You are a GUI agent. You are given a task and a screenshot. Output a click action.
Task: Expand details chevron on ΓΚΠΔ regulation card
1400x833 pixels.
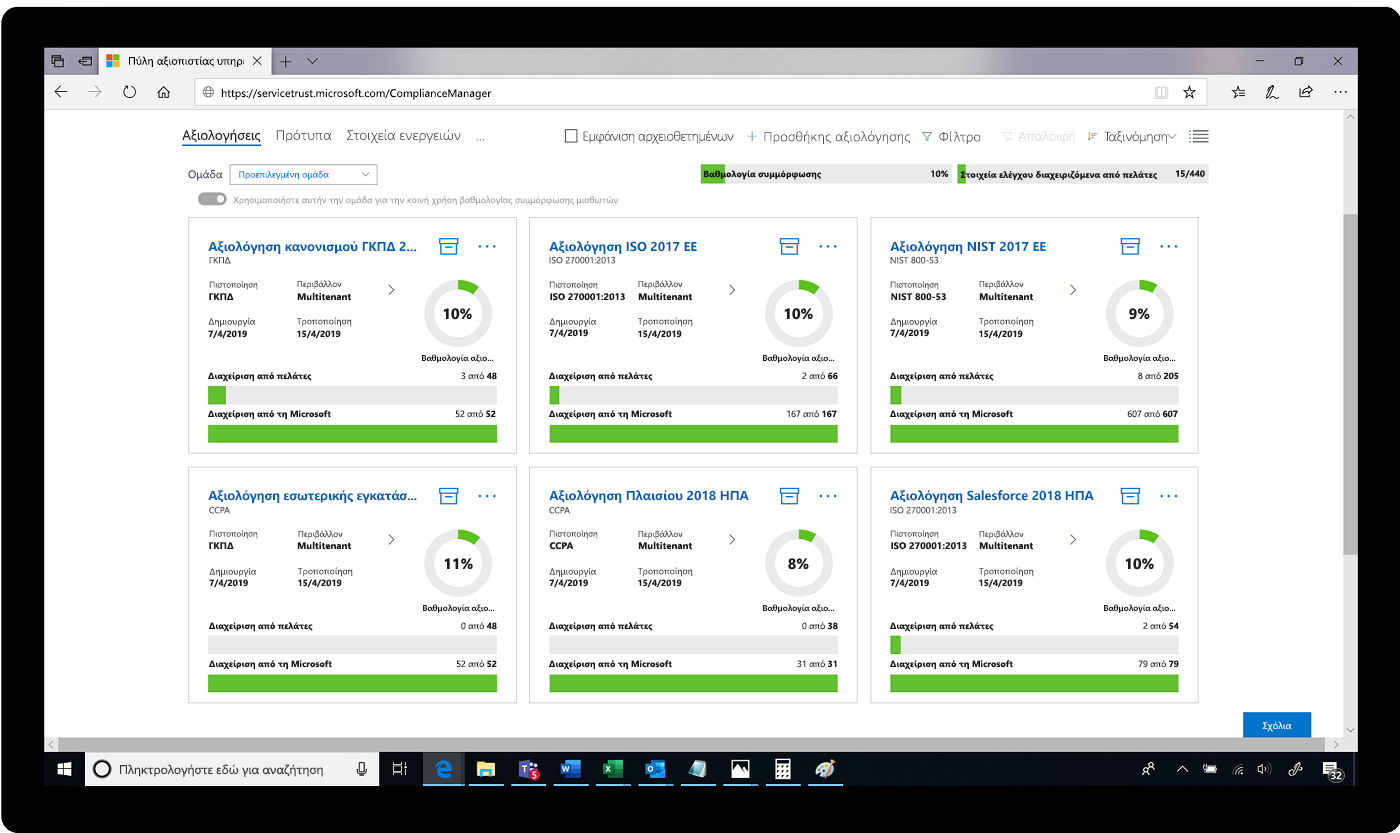click(391, 290)
